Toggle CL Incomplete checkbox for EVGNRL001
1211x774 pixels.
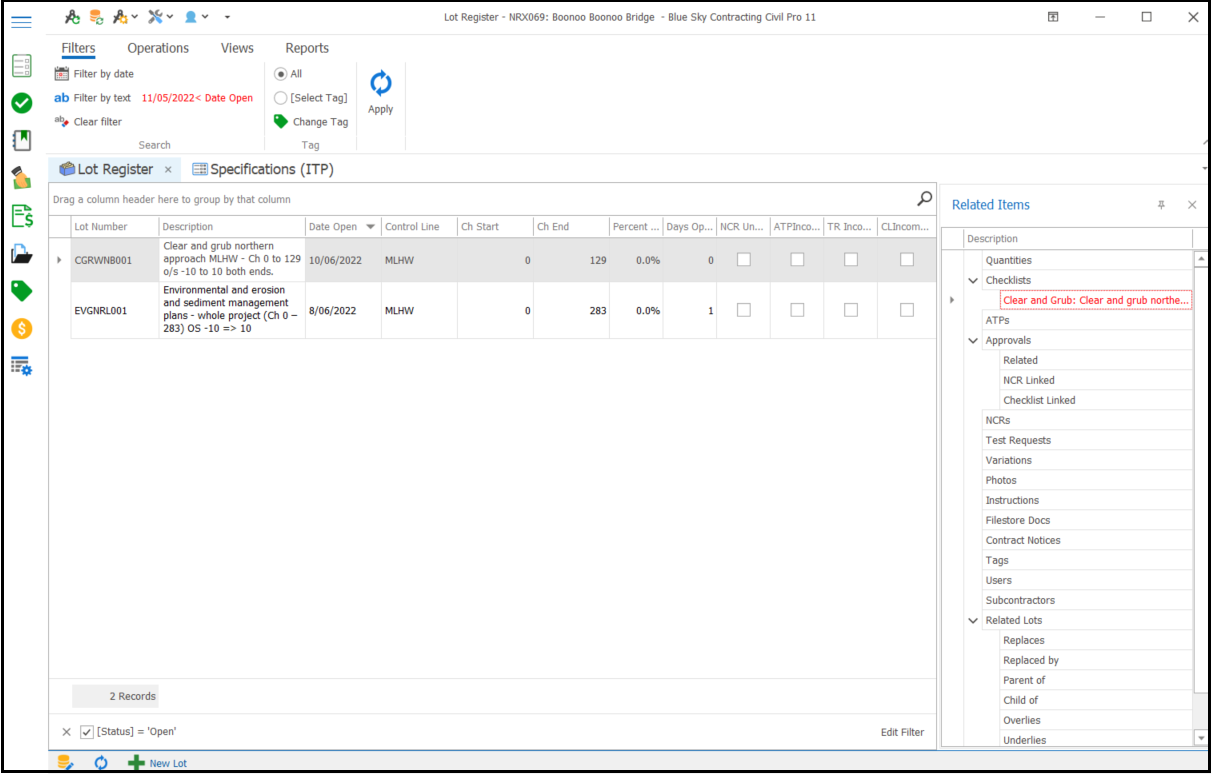pos(907,310)
